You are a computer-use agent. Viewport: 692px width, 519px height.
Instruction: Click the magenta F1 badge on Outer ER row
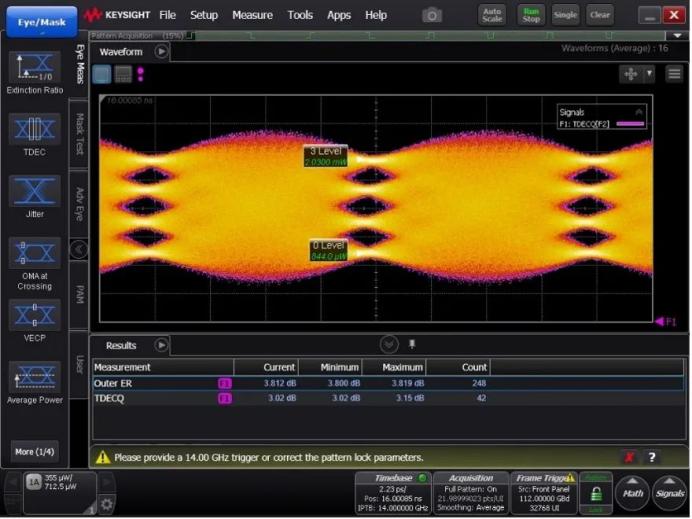(224, 382)
